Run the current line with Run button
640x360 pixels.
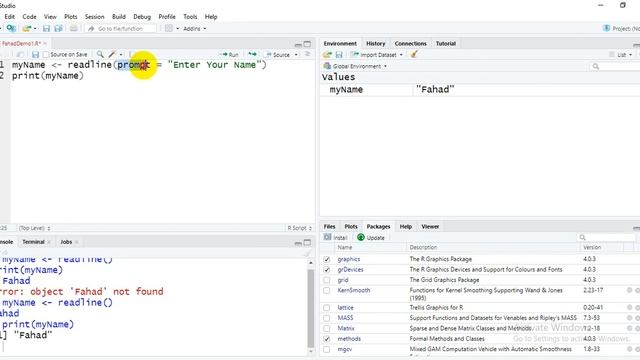pyautogui.click(x=229, y=54)
